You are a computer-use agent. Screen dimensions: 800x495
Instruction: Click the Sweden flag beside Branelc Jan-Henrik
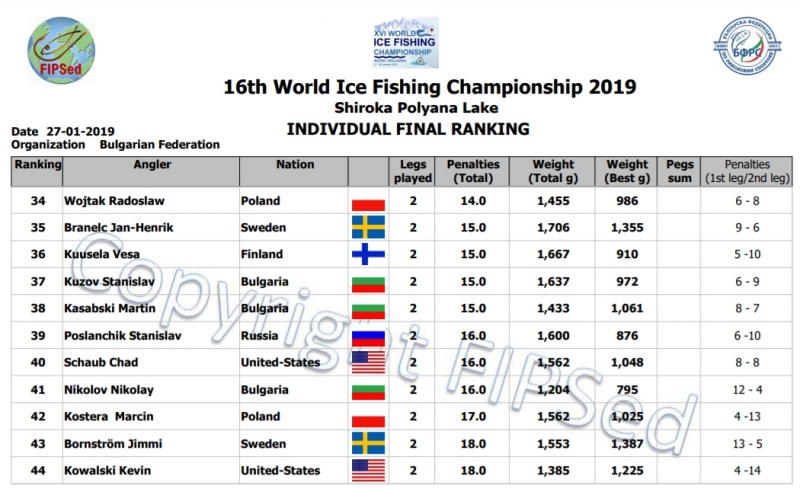(x=368, y=228)
